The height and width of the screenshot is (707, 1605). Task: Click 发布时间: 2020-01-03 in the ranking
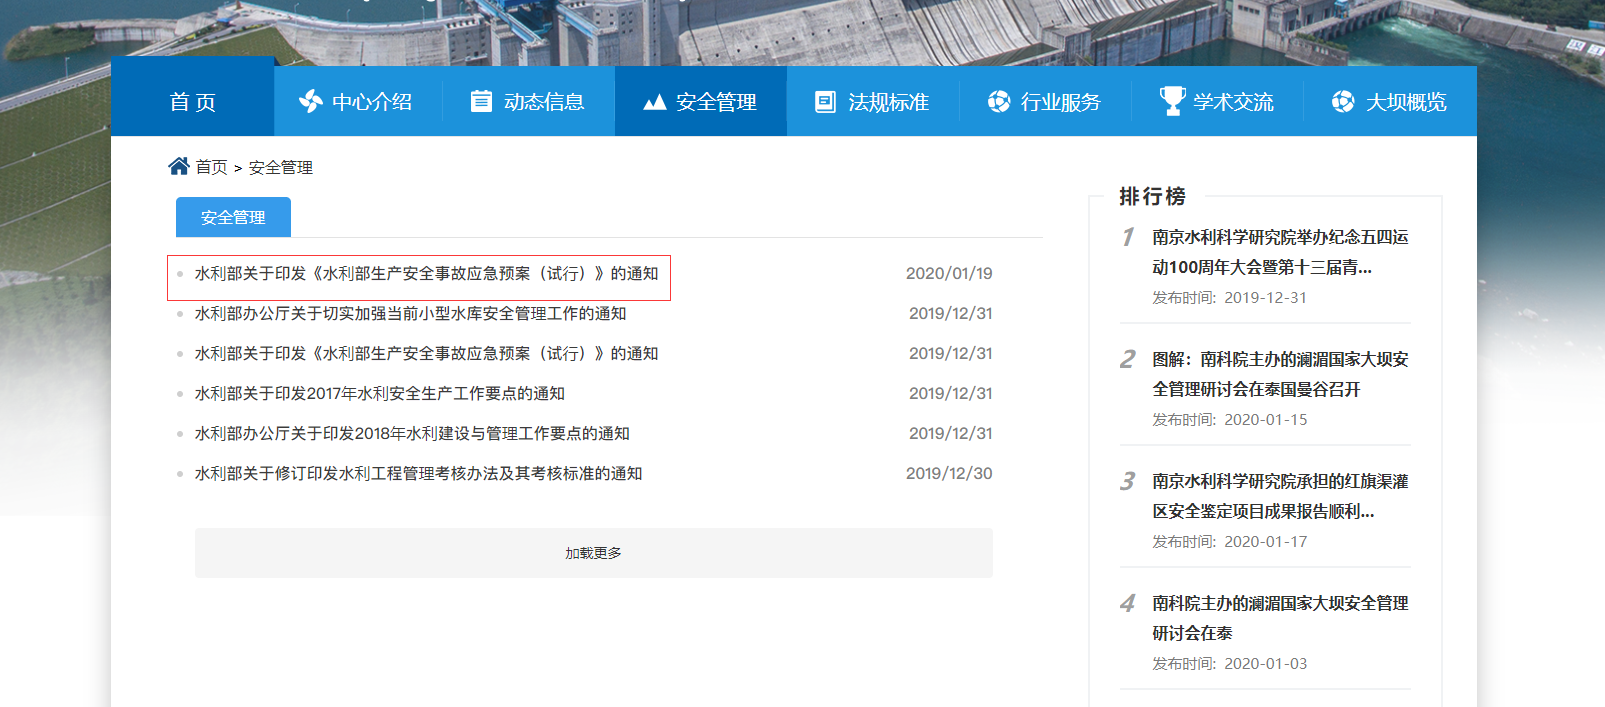pyautogui.click(x=1229, y=663)
